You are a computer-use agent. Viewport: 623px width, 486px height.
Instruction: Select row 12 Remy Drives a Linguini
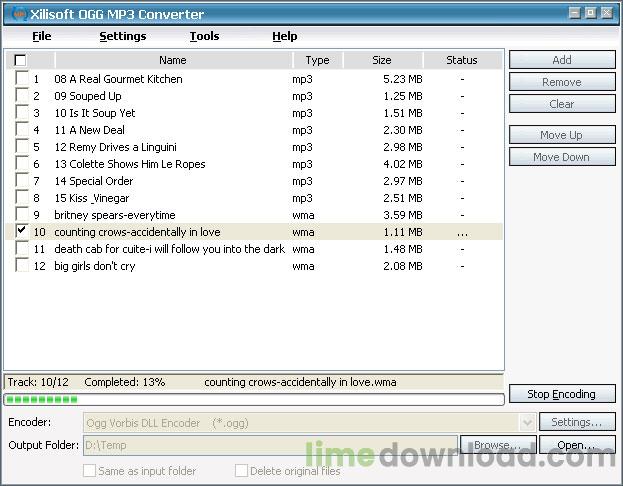(254, 147)
